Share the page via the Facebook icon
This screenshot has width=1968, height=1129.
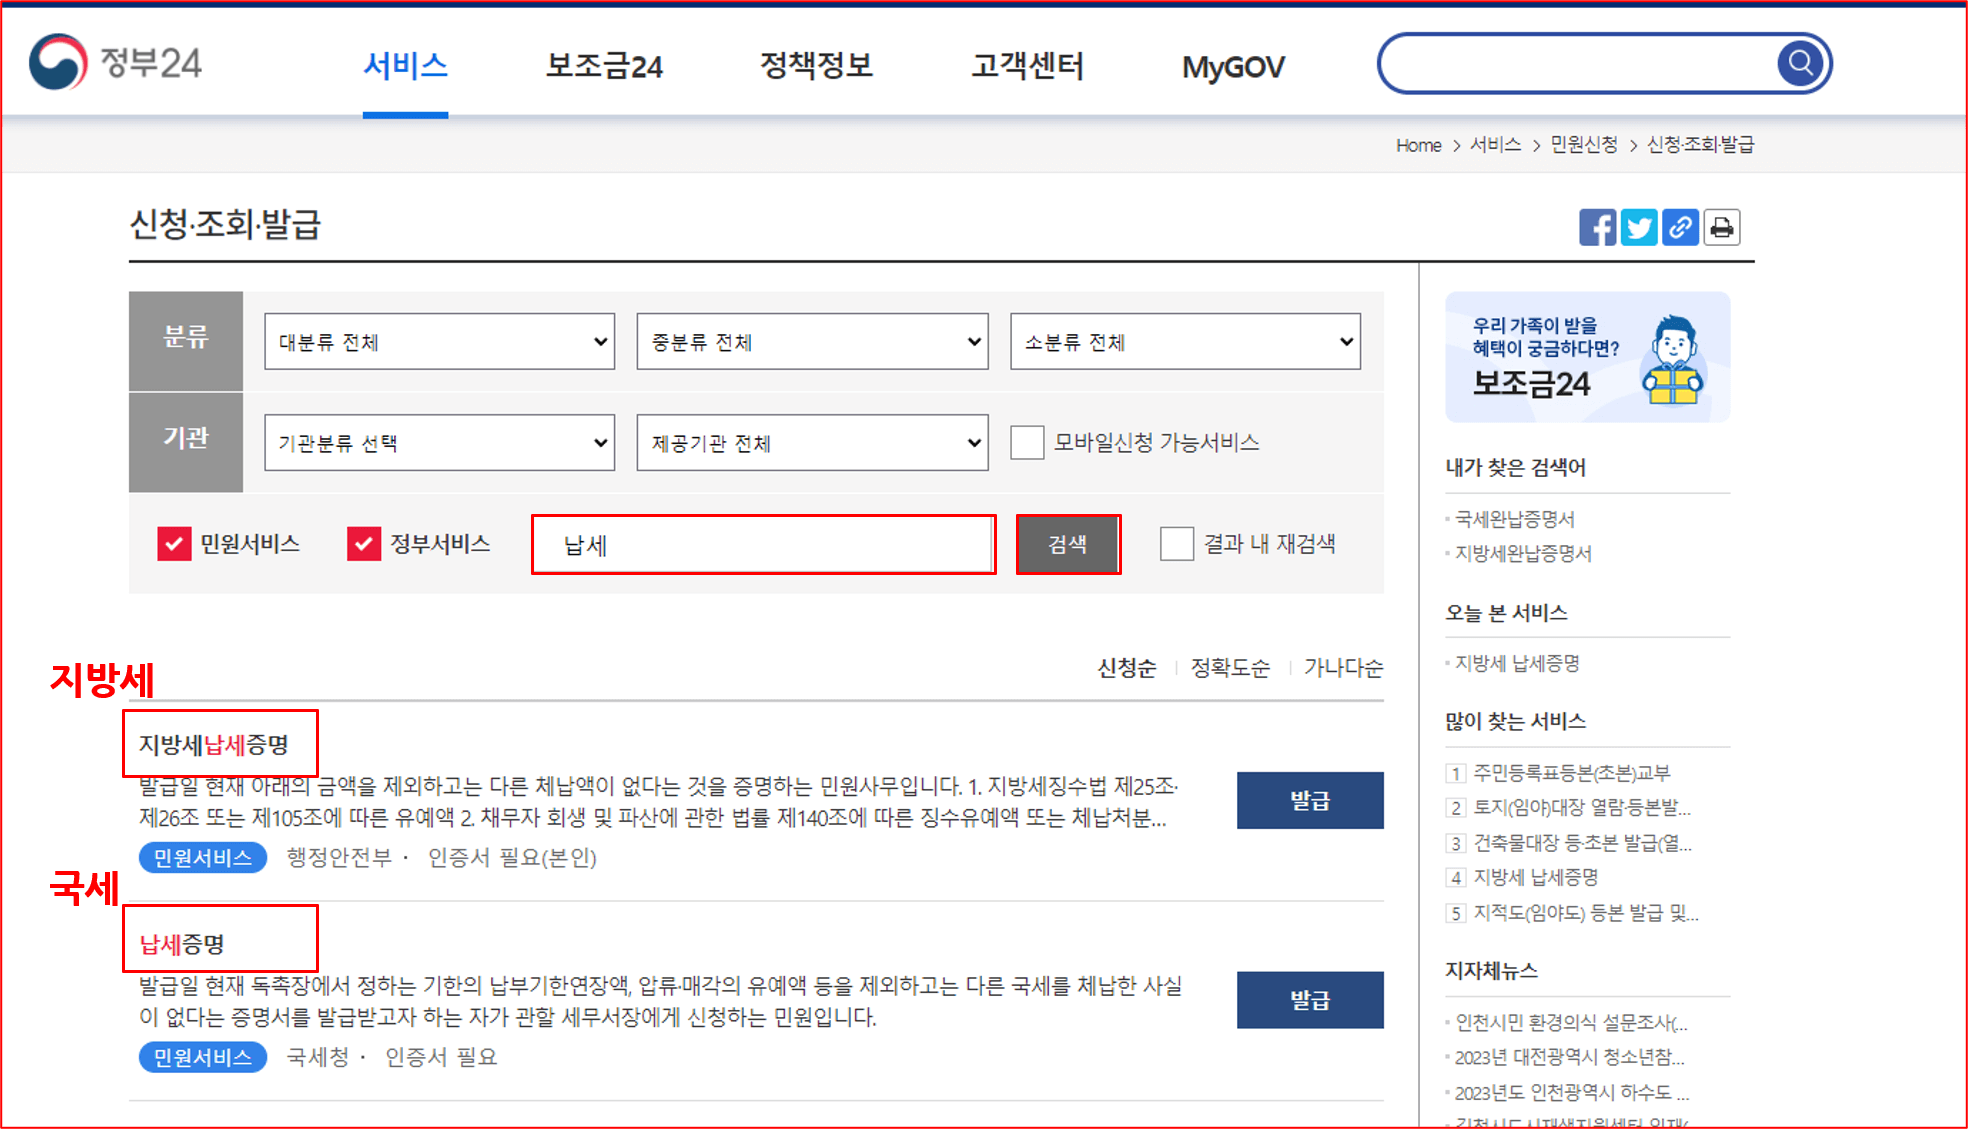1597,227
